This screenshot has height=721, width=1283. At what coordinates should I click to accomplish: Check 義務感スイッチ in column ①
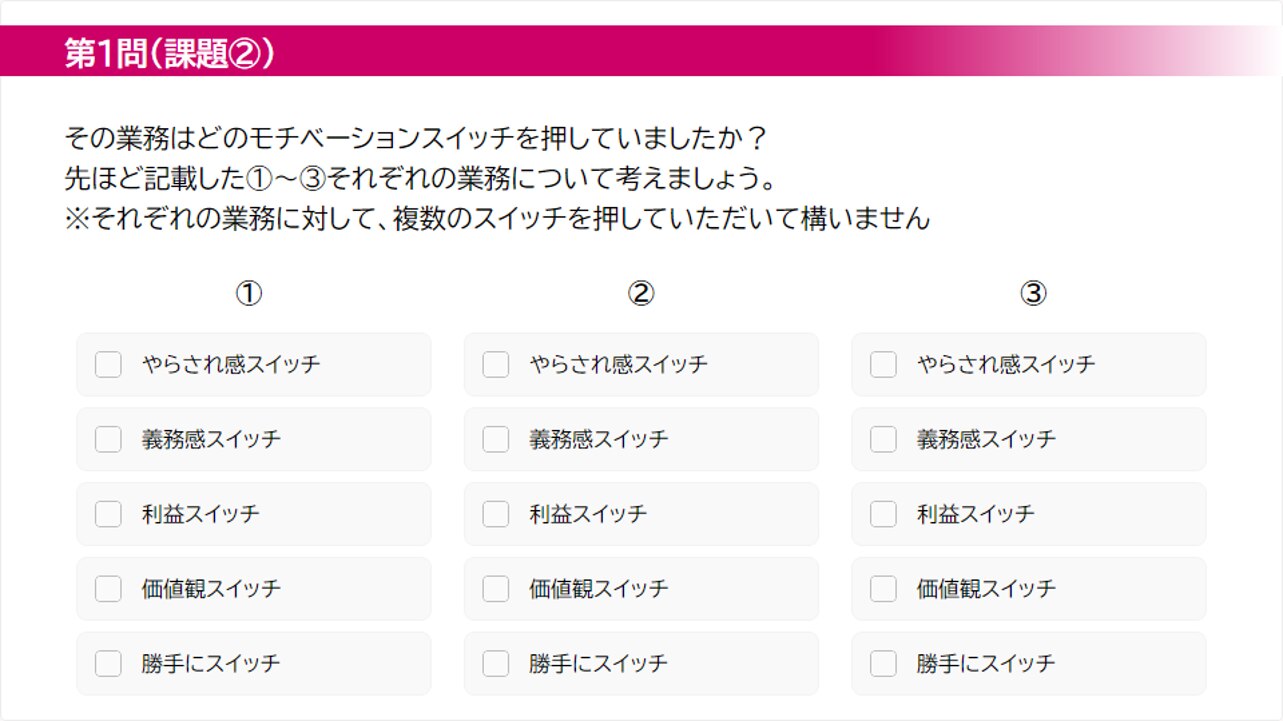click(108, 439)
